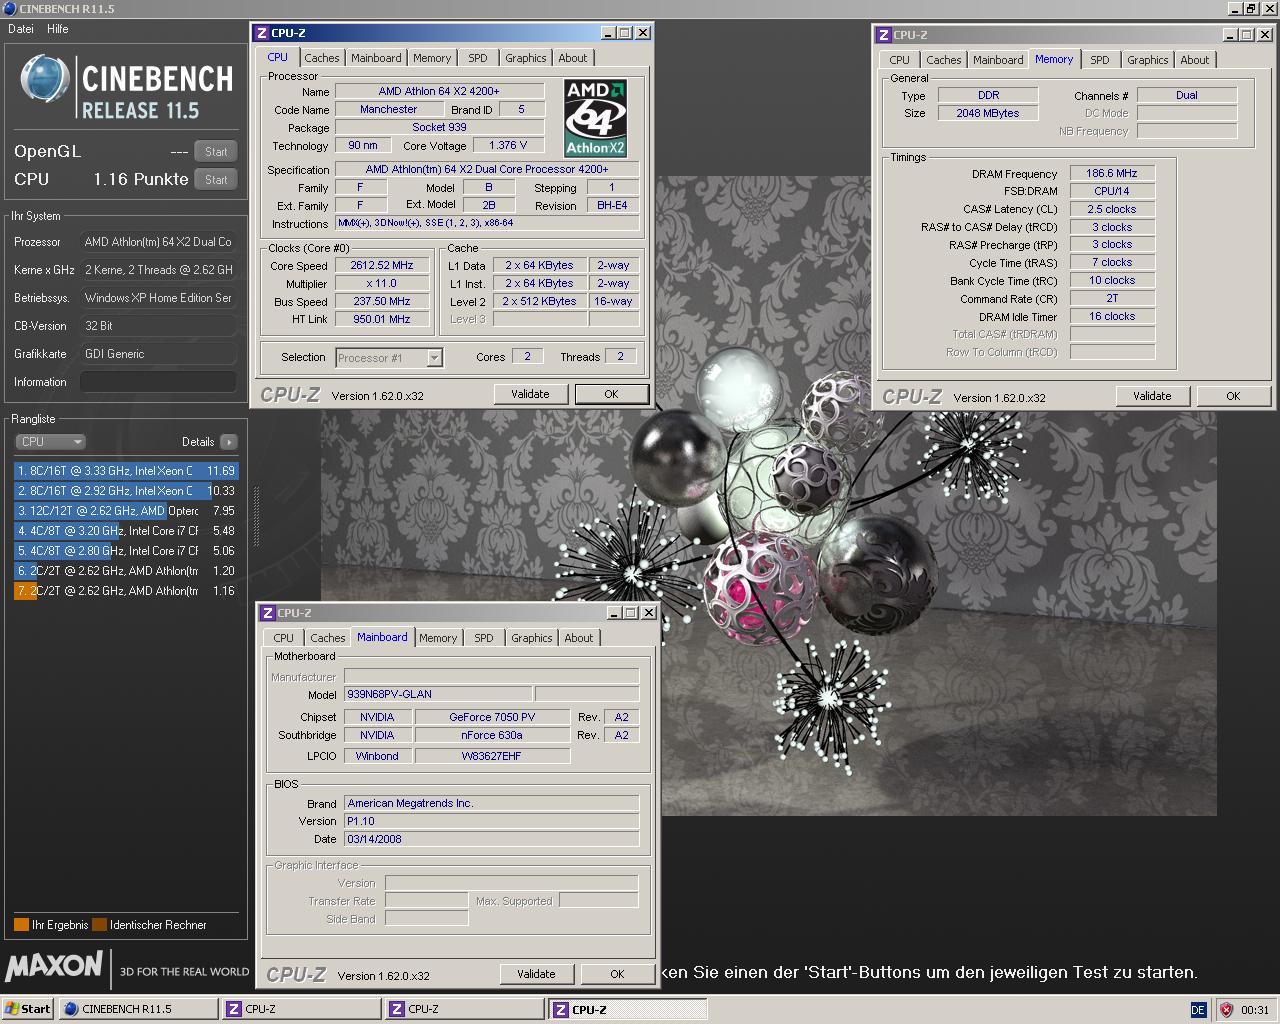This screenshot has width=1280, height=1024.
Task: Click the Grafikkarte value GDI Generic
Action: pos(158,354)
